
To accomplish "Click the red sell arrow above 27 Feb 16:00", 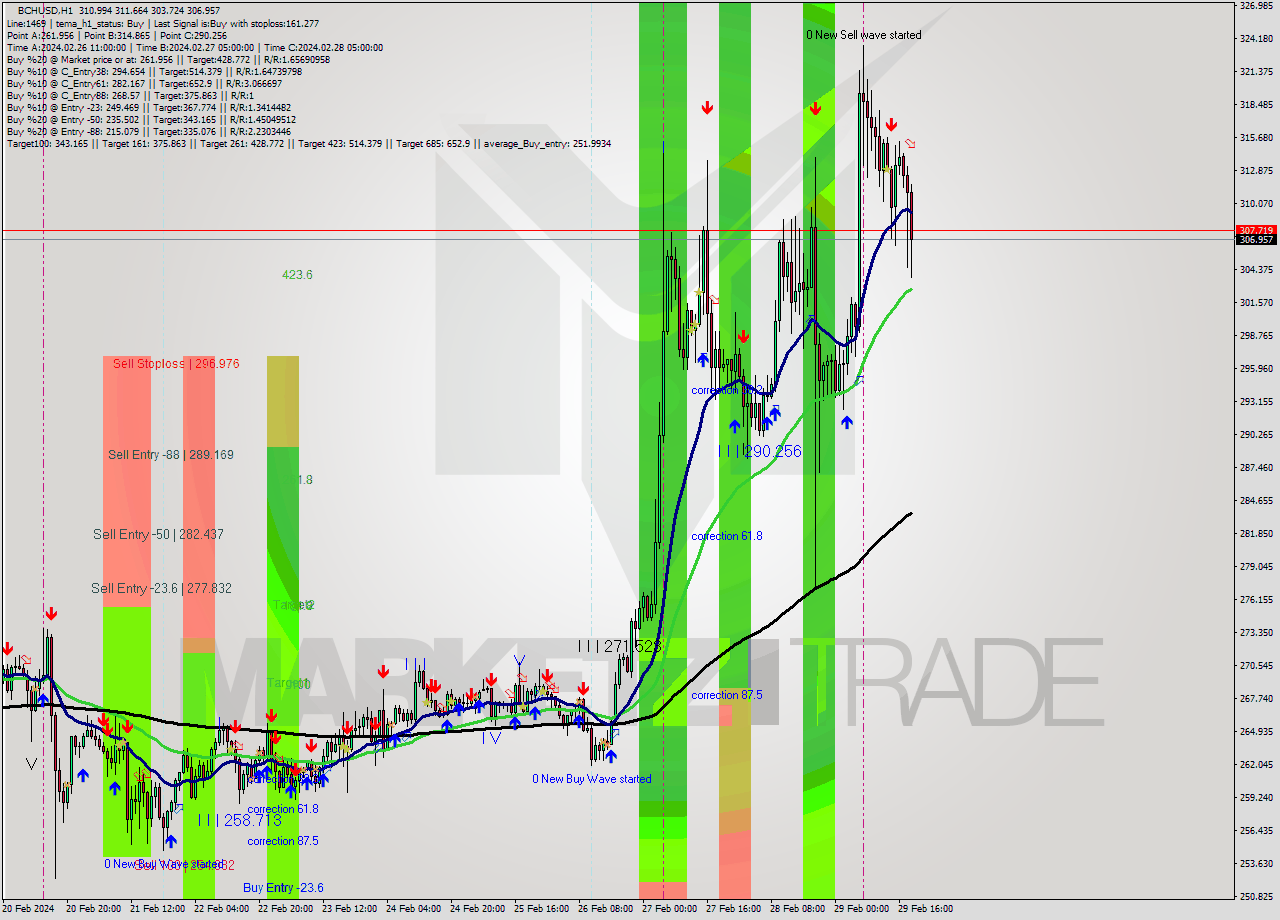I will pos(708,108).
